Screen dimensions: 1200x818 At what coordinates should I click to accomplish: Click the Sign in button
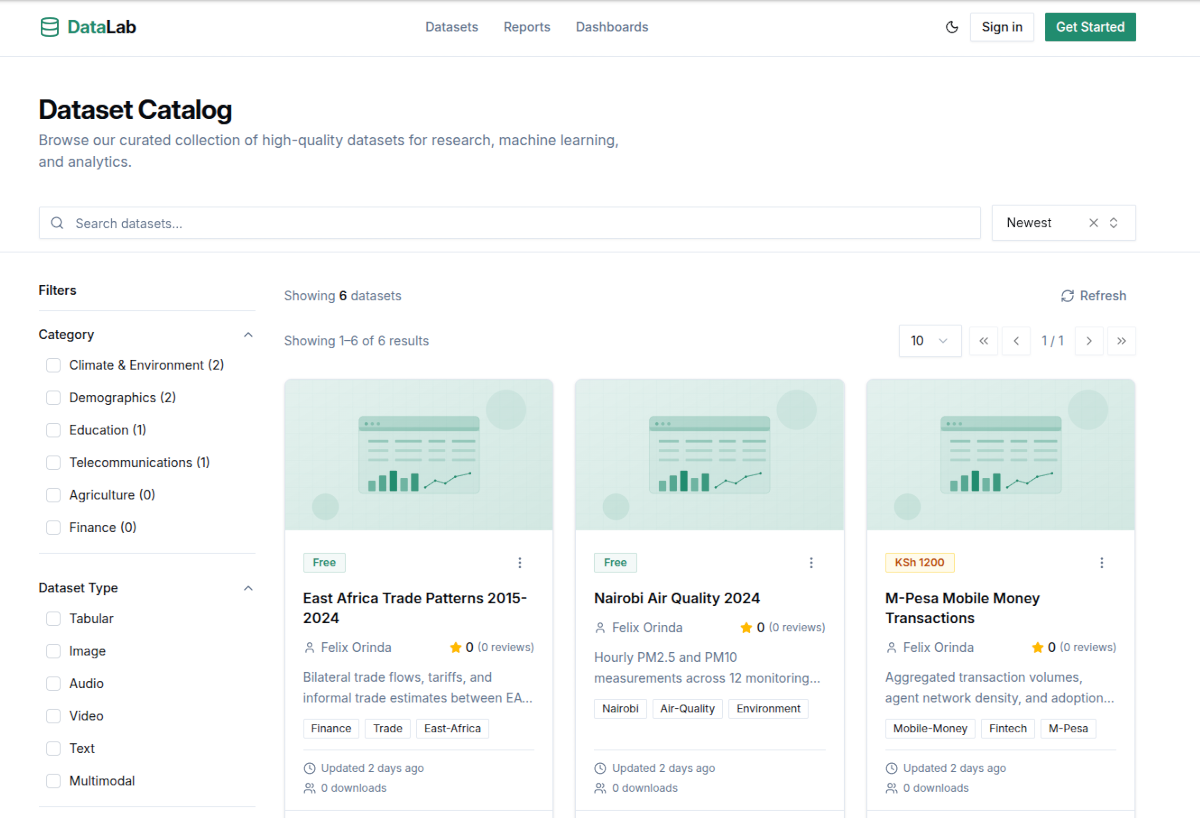1002,27
